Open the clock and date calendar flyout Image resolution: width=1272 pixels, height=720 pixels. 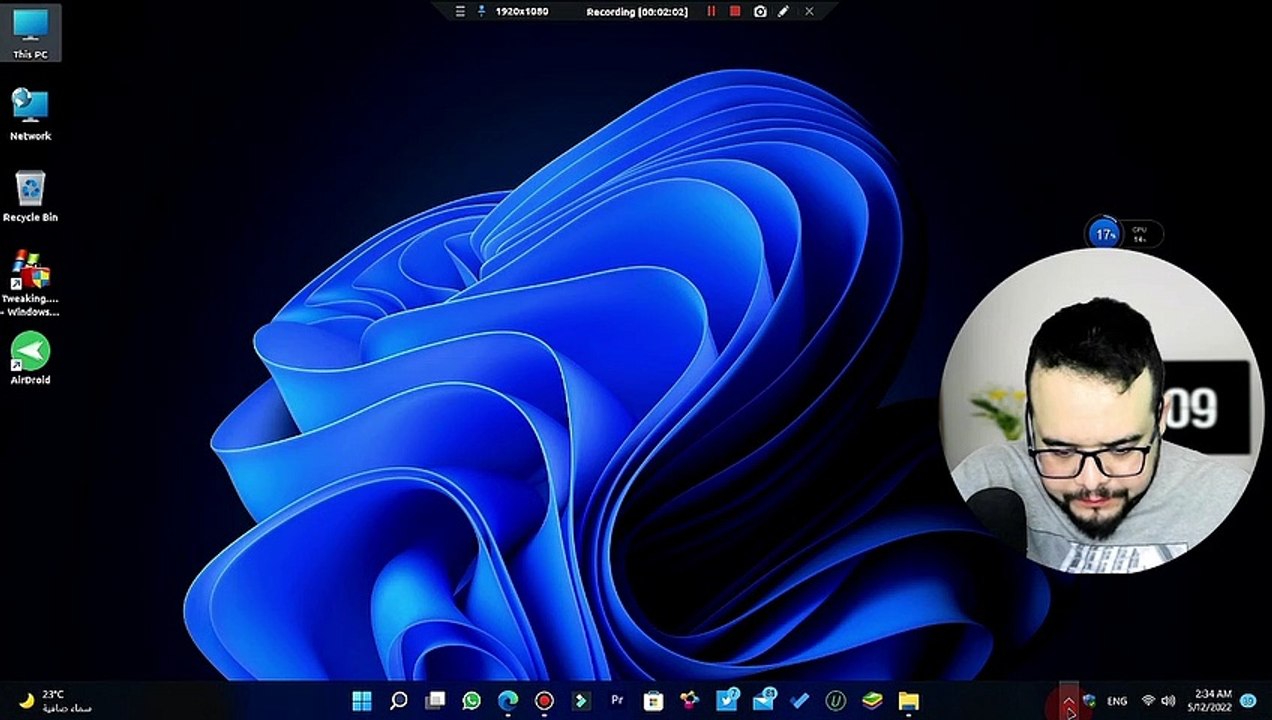coord(1212,700)
